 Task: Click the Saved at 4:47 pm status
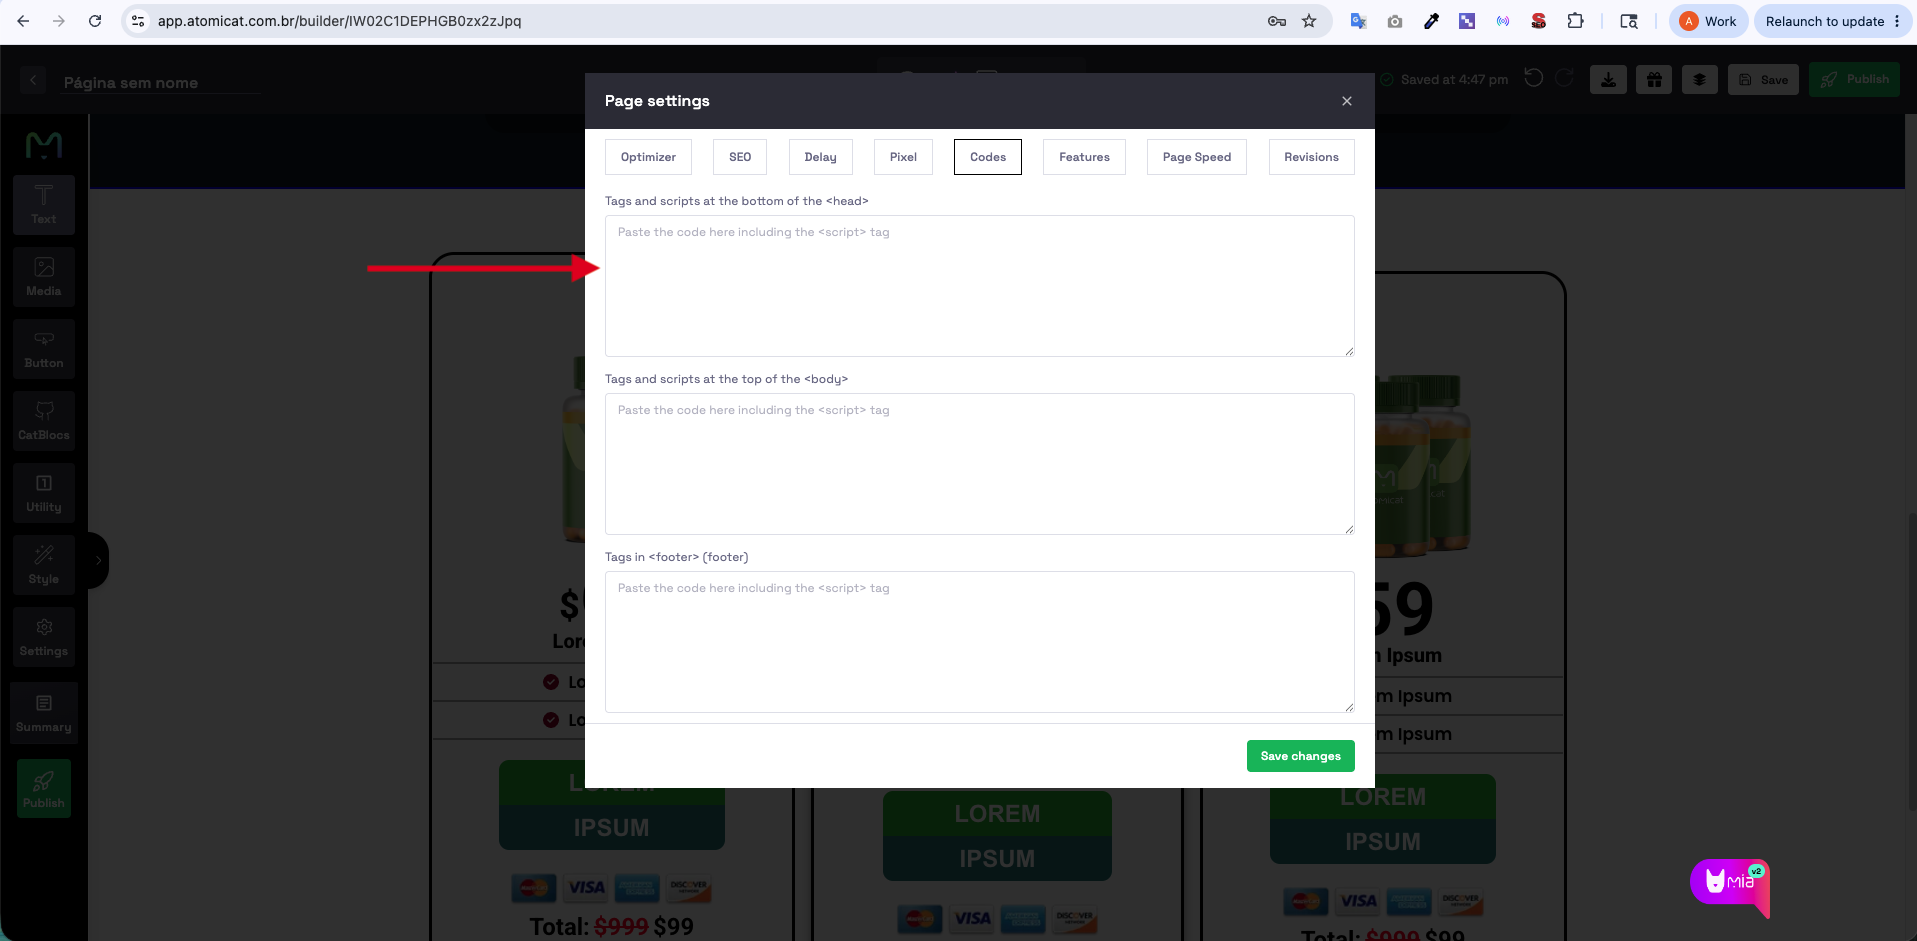pyautogui.click(x=1444, y=80)
